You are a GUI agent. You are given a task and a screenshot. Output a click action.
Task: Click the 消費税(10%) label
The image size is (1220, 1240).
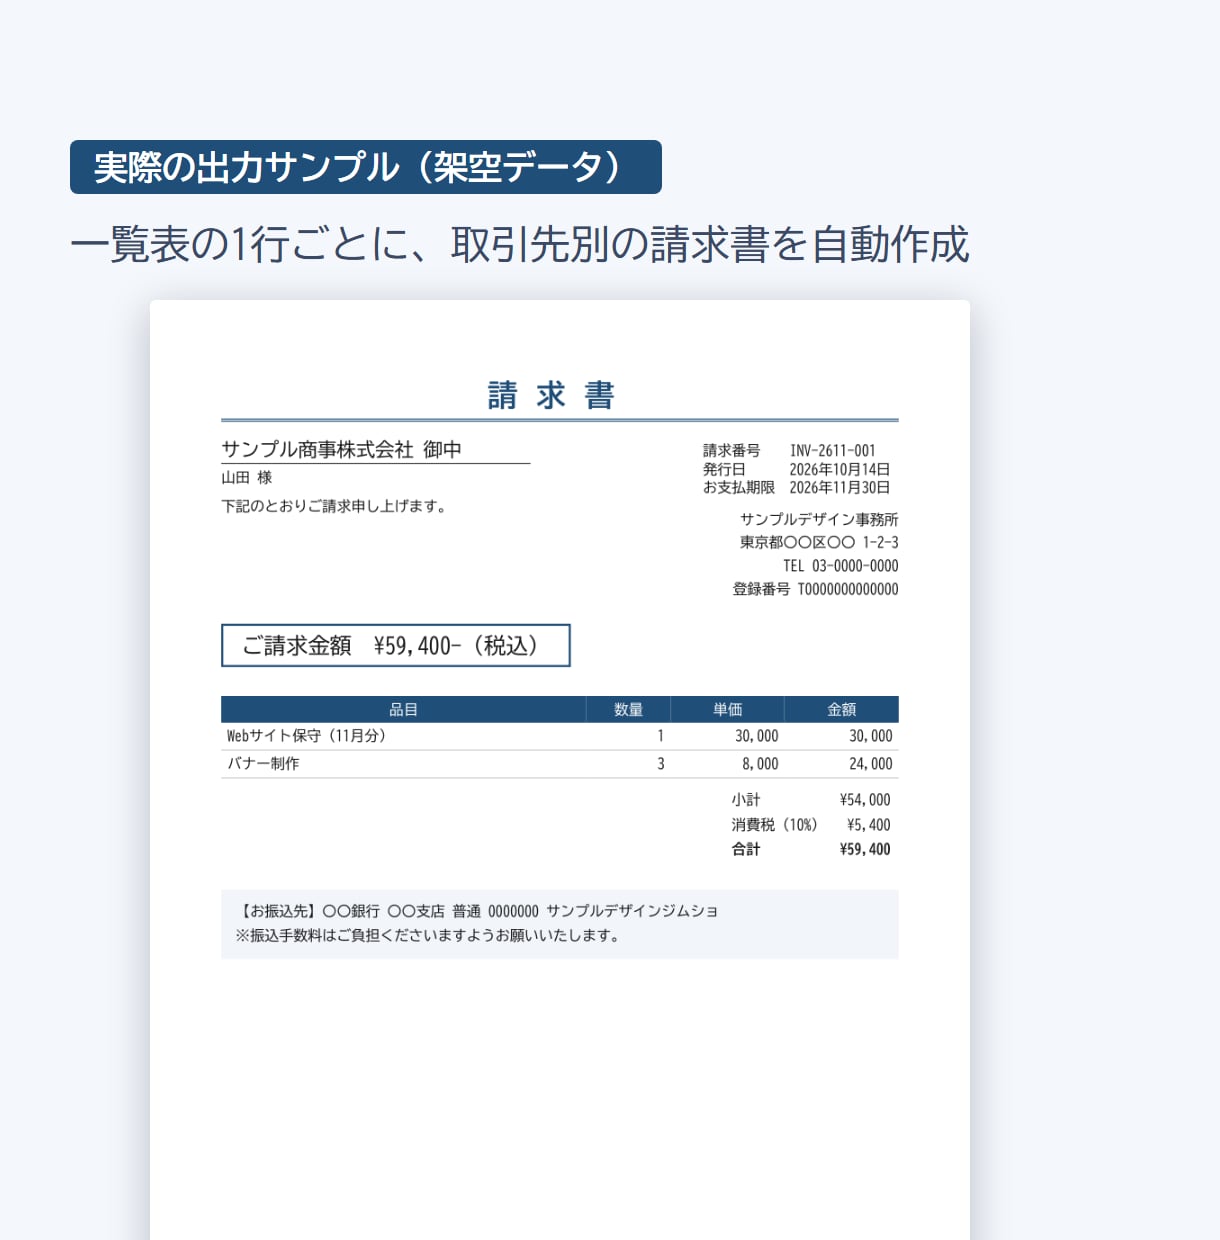coord(774,825)
